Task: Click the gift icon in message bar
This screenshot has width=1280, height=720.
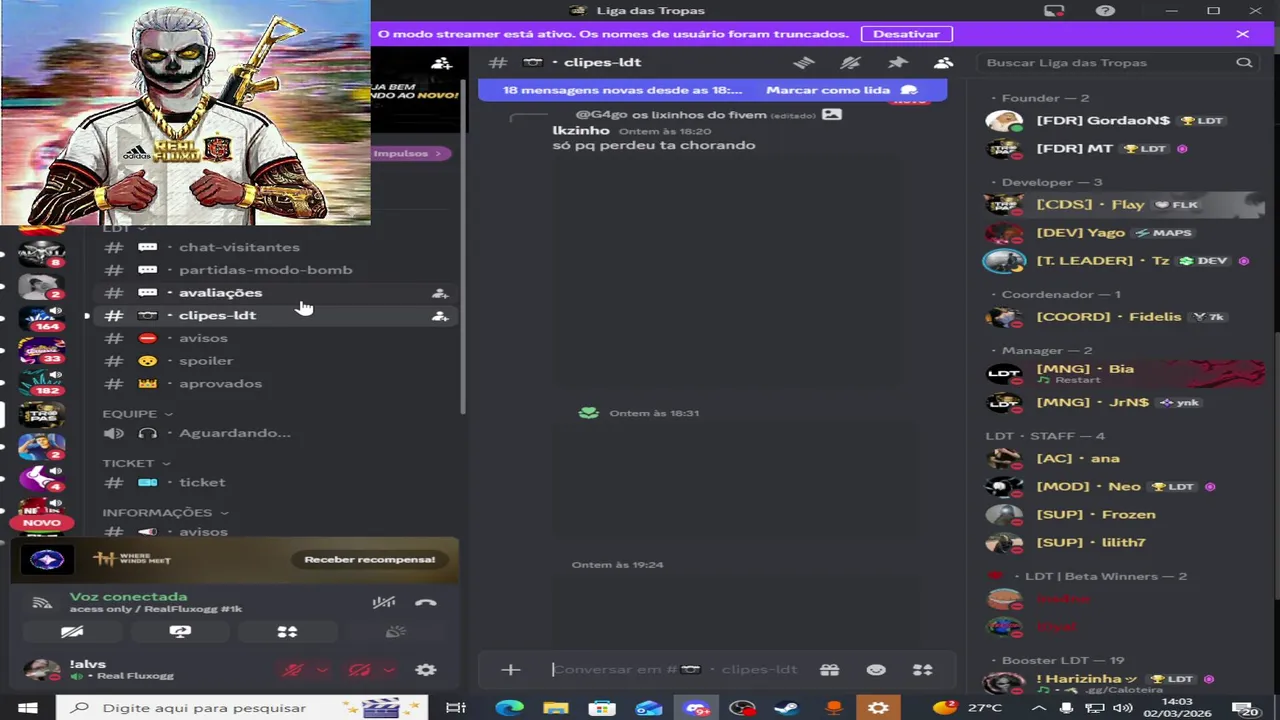Action: [829, 670]
